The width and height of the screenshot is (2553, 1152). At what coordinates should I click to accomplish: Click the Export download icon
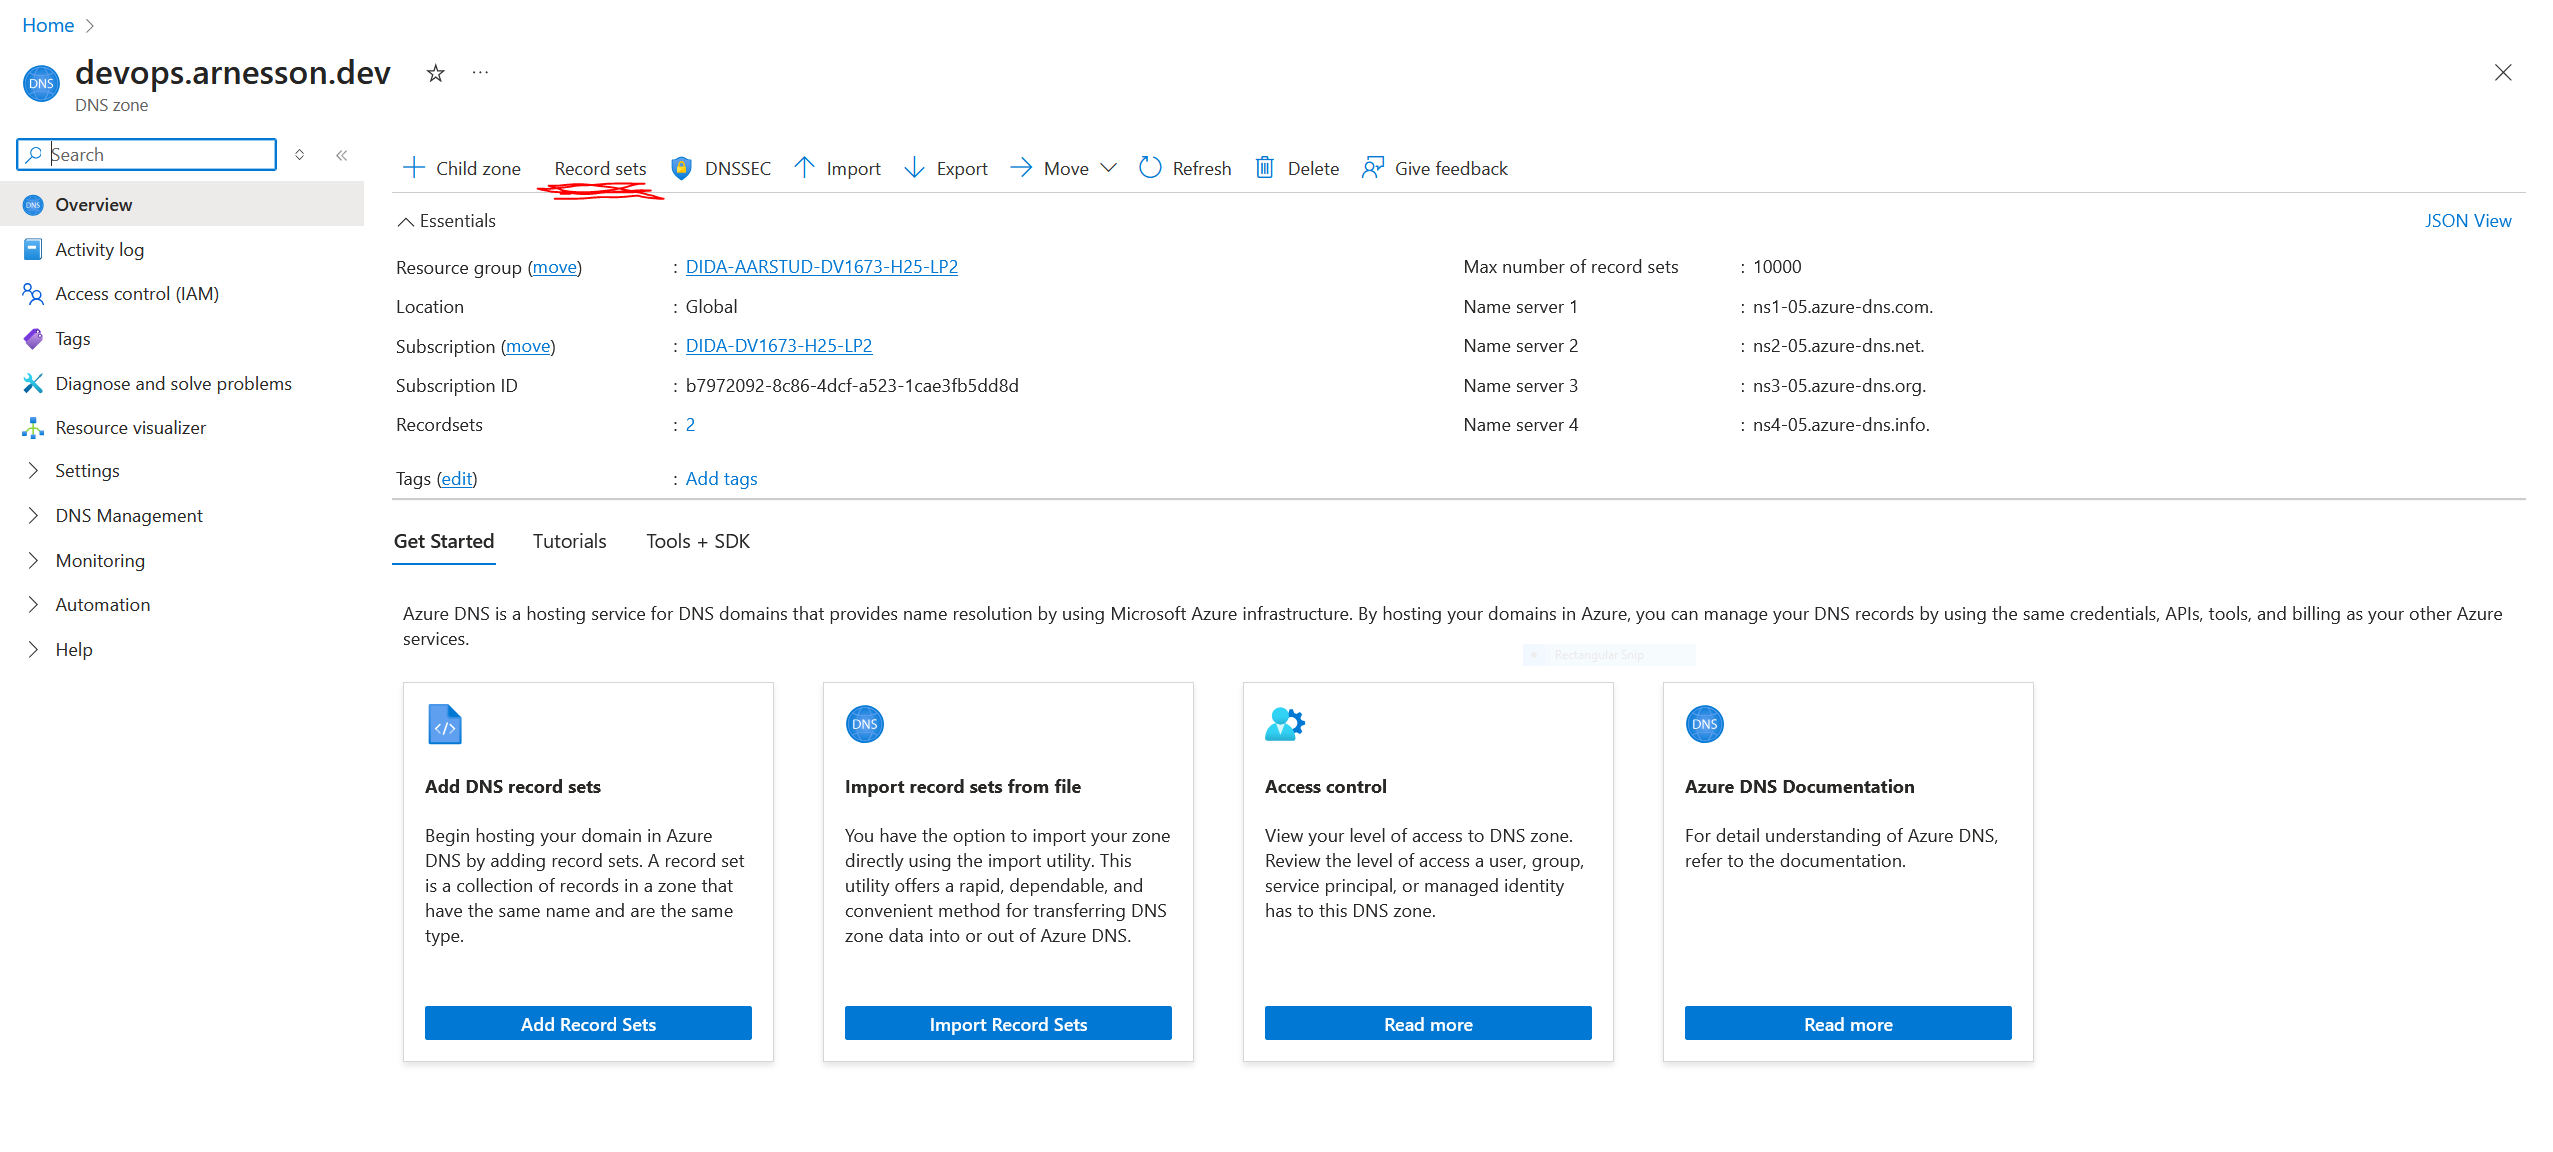pos(914,168)
